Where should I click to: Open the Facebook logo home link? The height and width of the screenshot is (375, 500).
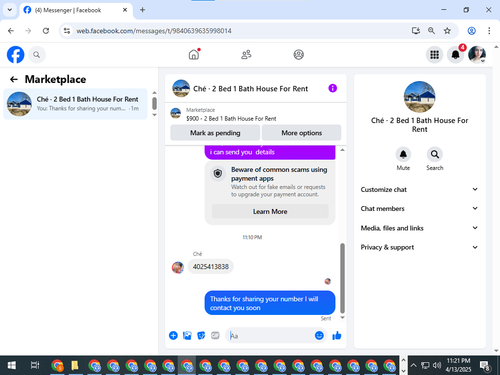pos(15,54)
